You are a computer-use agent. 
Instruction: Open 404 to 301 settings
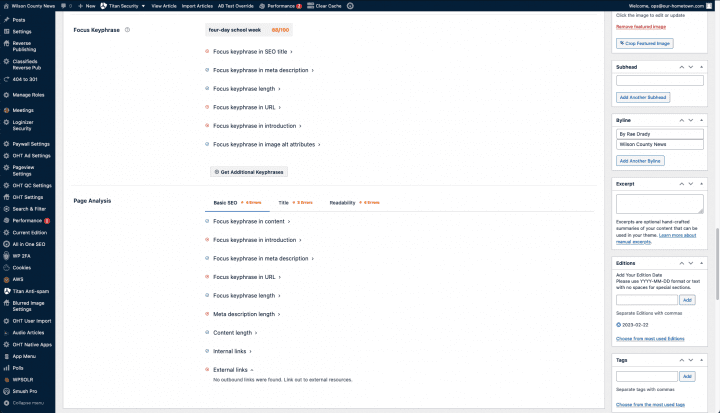pyautogui.click(x=25, y=79)
